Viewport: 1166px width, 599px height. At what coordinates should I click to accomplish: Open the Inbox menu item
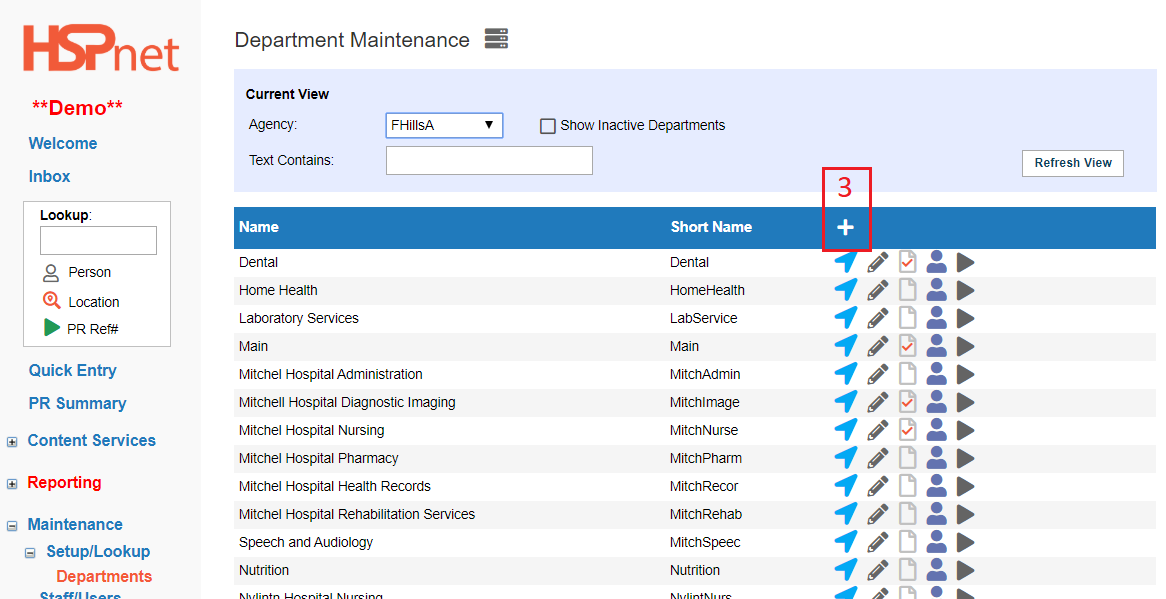tap(49, 176)
